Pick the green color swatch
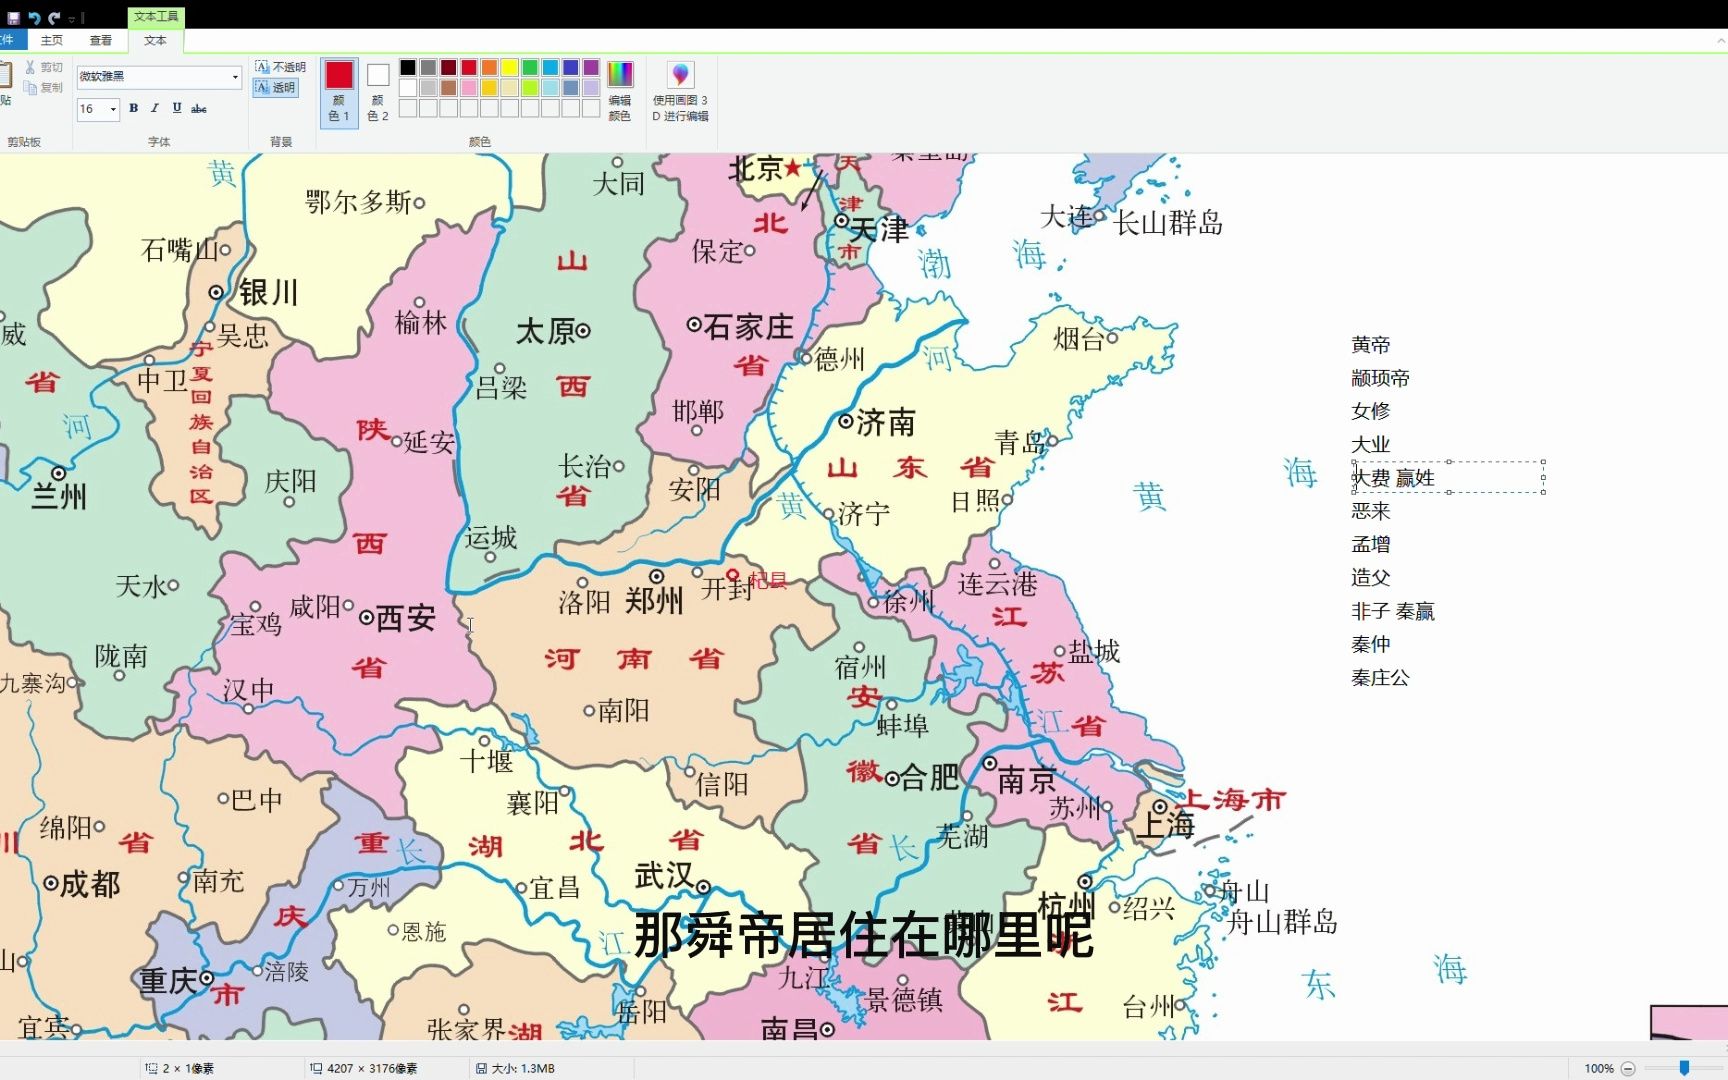The width and height of the screenshot is (1728, 1080). 530,67
